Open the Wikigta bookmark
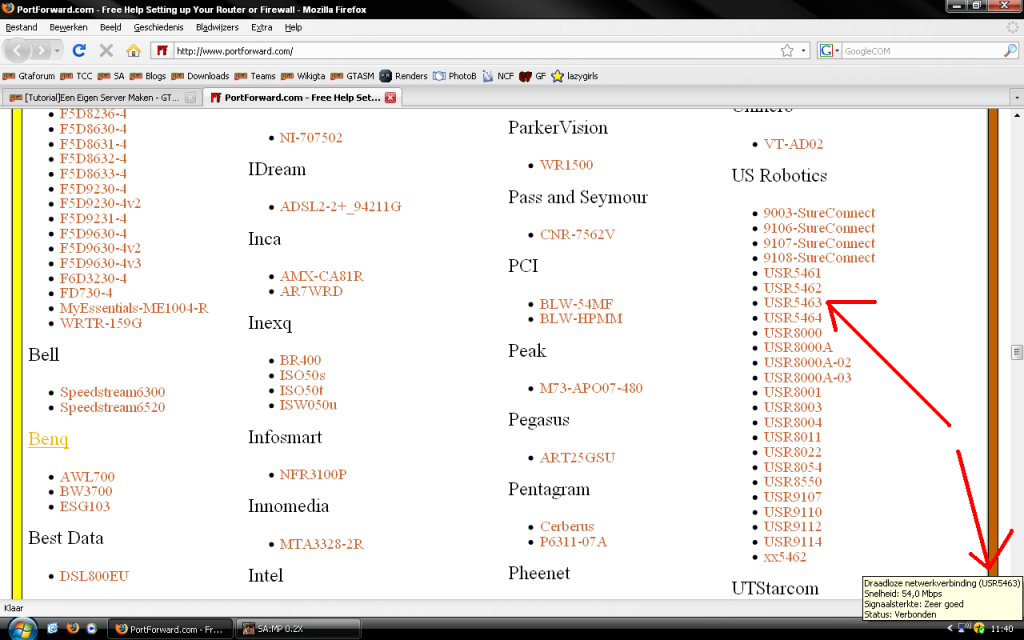The image size is (1024, 640). click(302, 76)
